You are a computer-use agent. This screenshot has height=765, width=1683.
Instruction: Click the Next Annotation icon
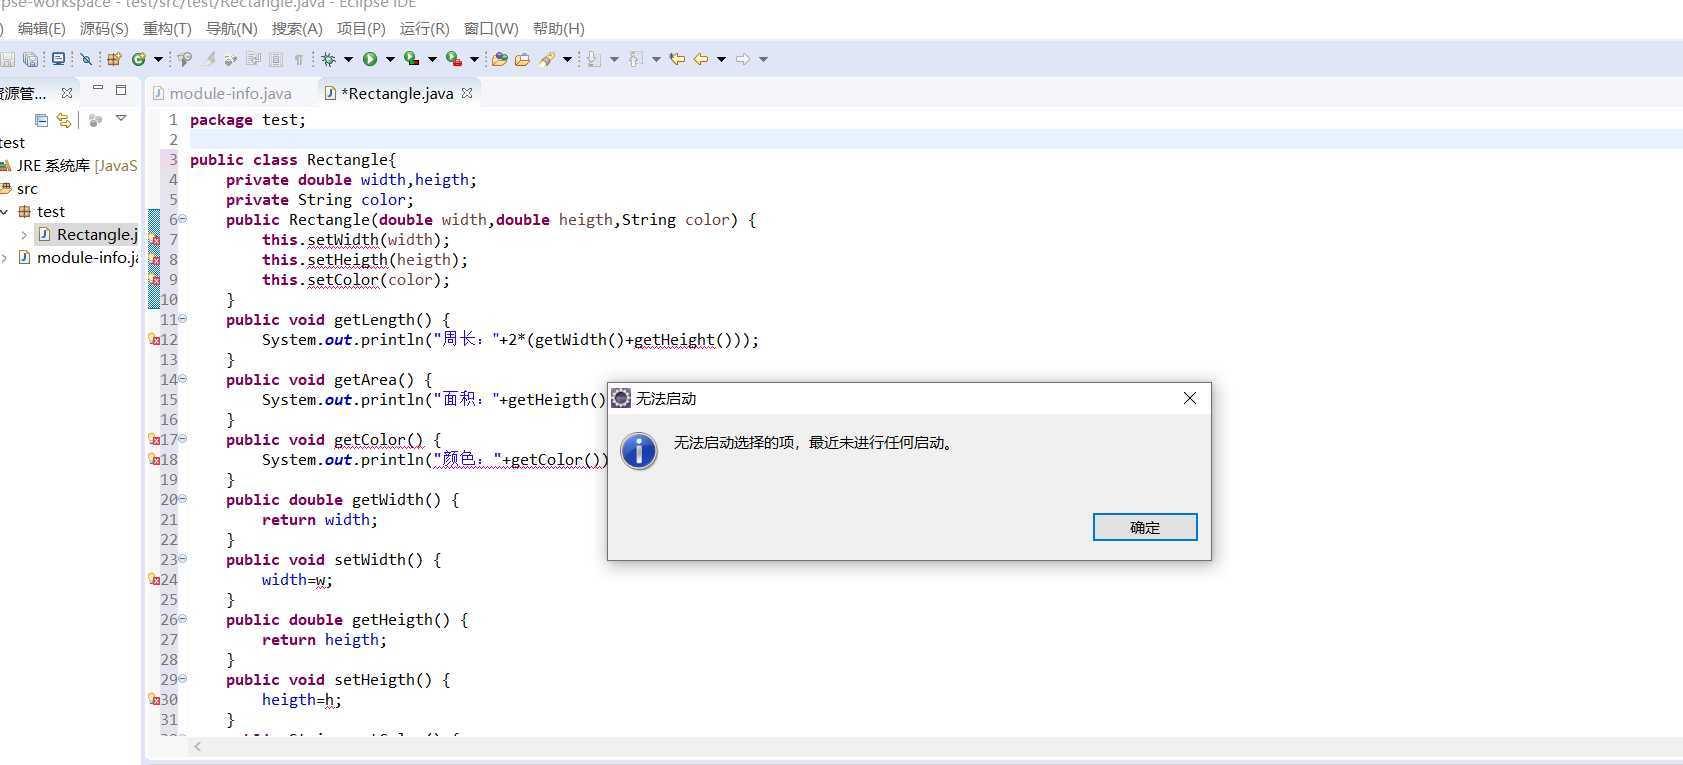coord(594,59)
